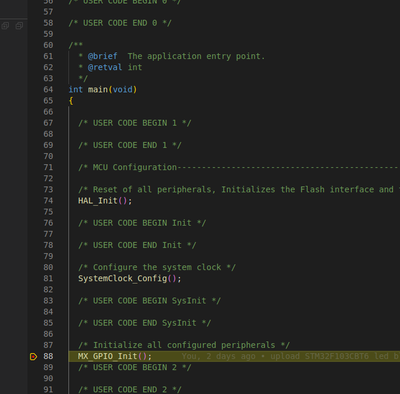This screenshot has width=400, height=394.
Task: Click the 'USER CODE BEGIN 2' comment
Action: 135,367
